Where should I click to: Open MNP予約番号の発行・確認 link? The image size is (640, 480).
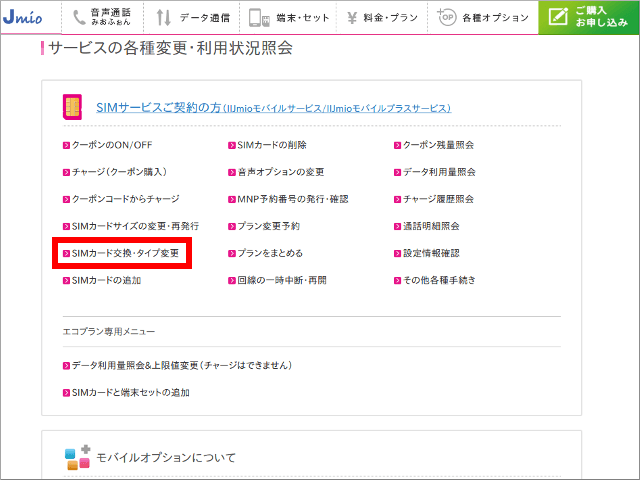(293, 199)
